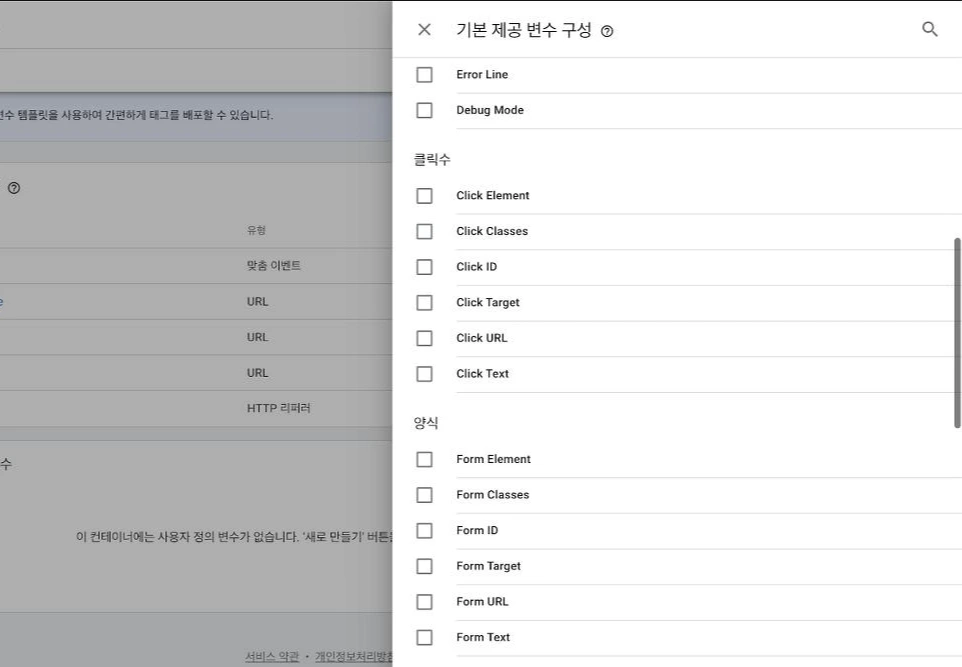Screen dimensions: 962x667
Task: Click the 맞춤 이벤트 type cell
Action: click(x=274, y=266)
